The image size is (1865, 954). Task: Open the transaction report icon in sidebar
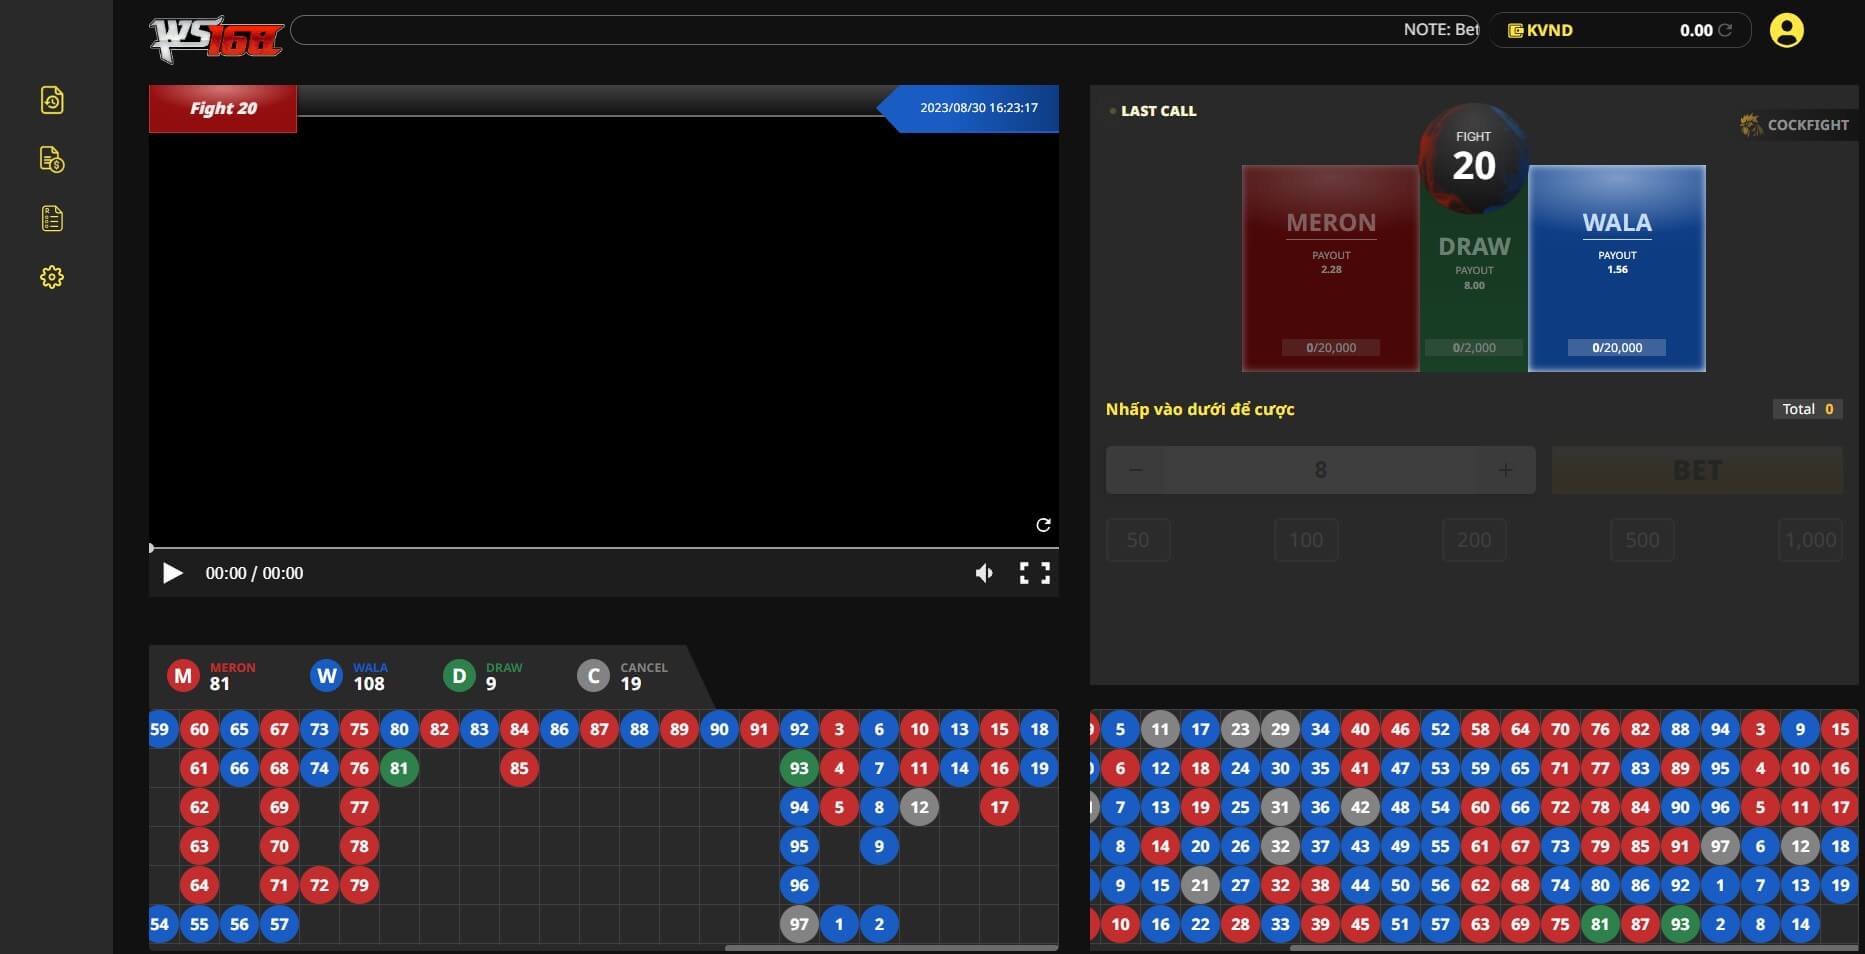(52, 159)
